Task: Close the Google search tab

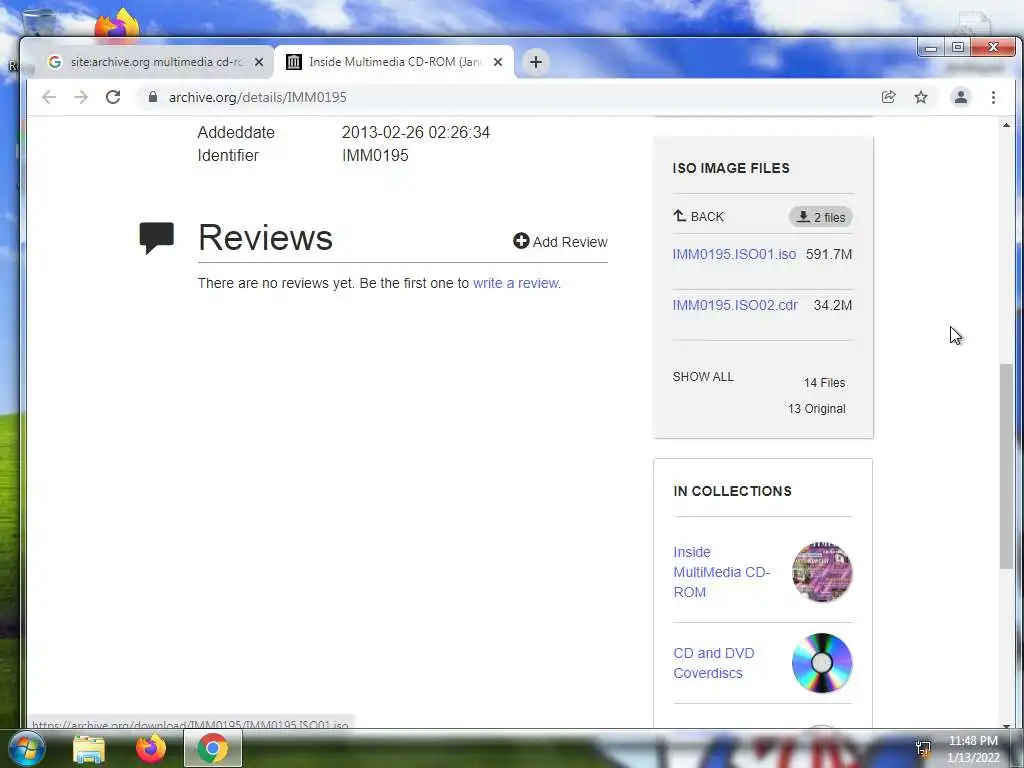Action: [x=259, y=62]
